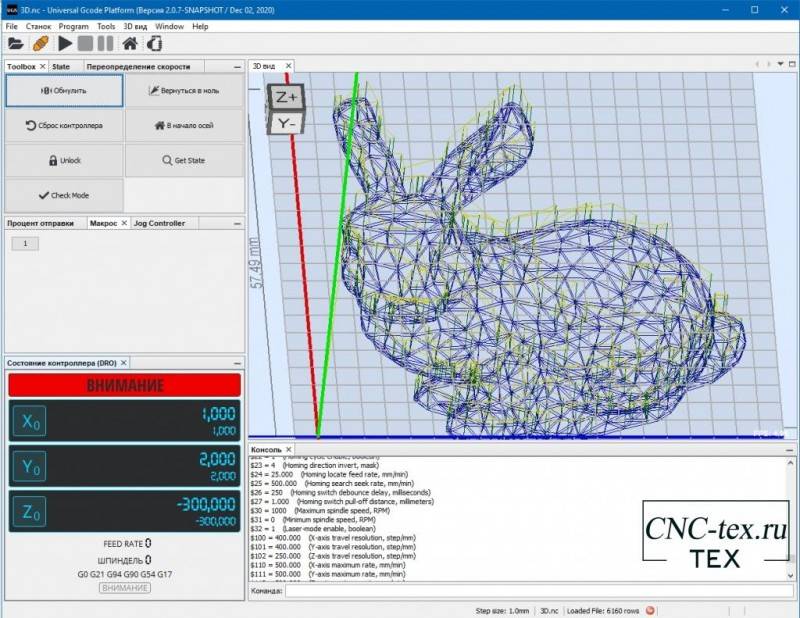Open the Переопределение скорости tab
The height and width of the screenshot is (618, 800).
[x=138, y=66]
